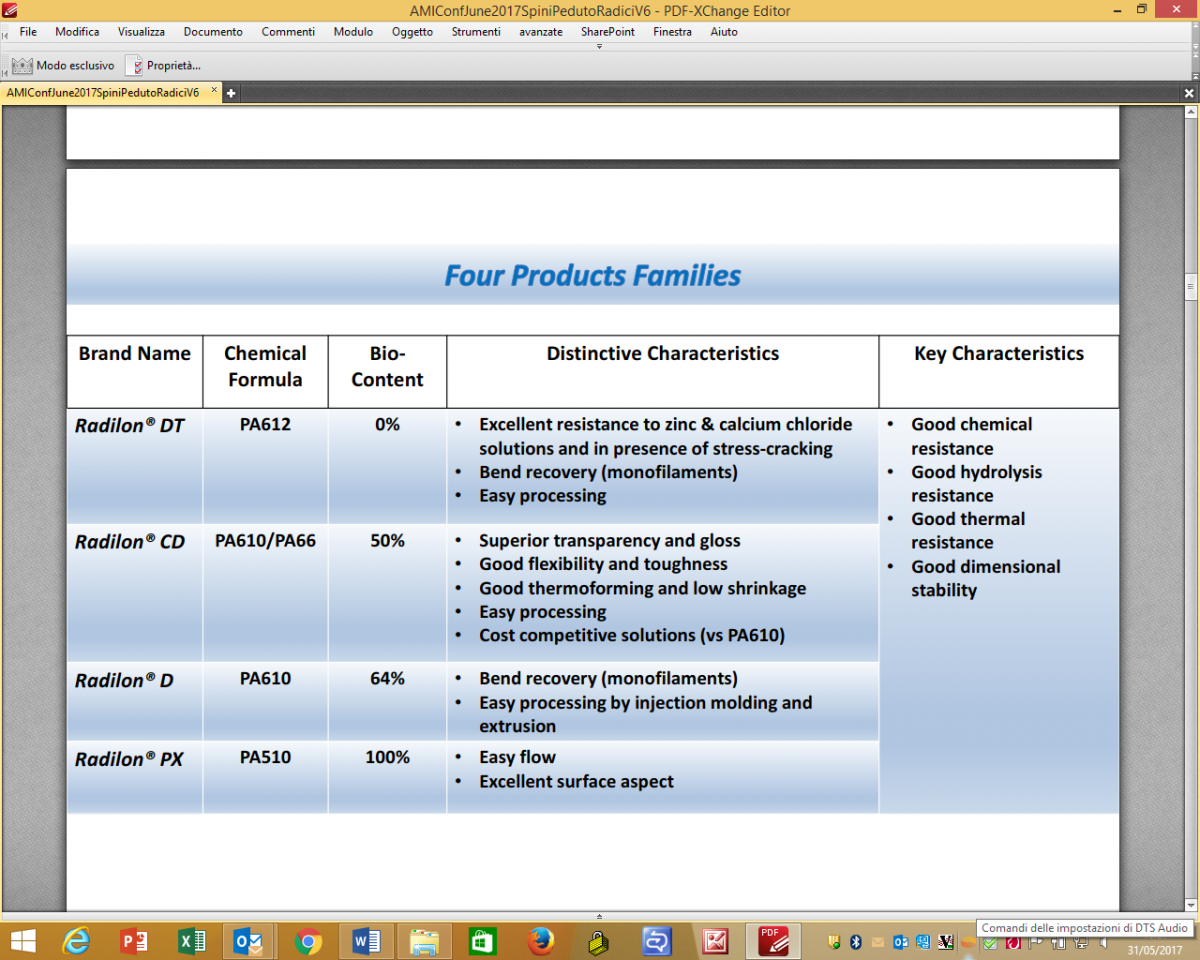Screen dimensions: 1200x960
Task: Expand the bottom panel arrow above taskbar
Action: [x=599, y=916]
